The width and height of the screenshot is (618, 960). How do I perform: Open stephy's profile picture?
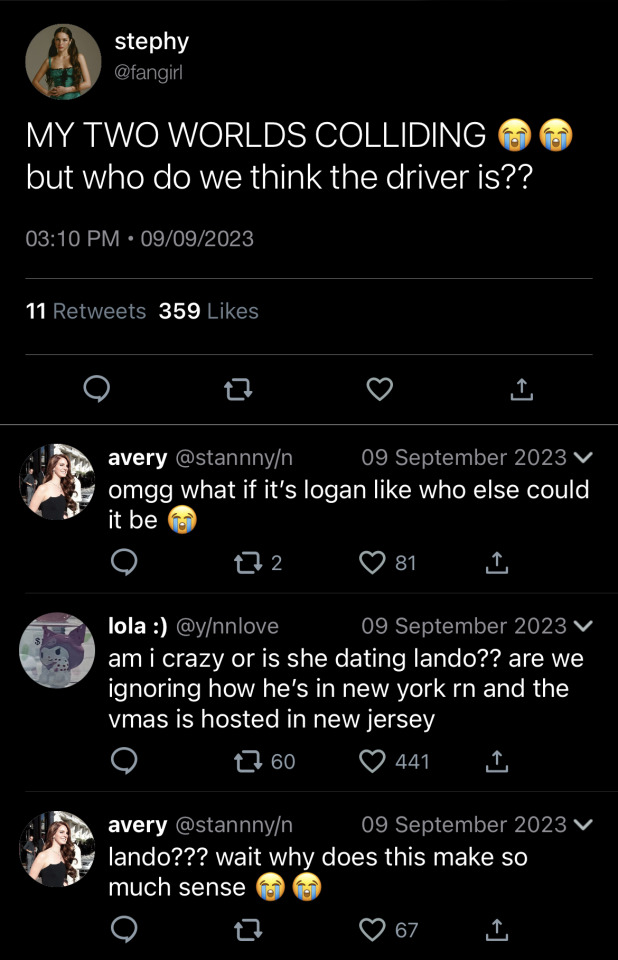(63, 61)
